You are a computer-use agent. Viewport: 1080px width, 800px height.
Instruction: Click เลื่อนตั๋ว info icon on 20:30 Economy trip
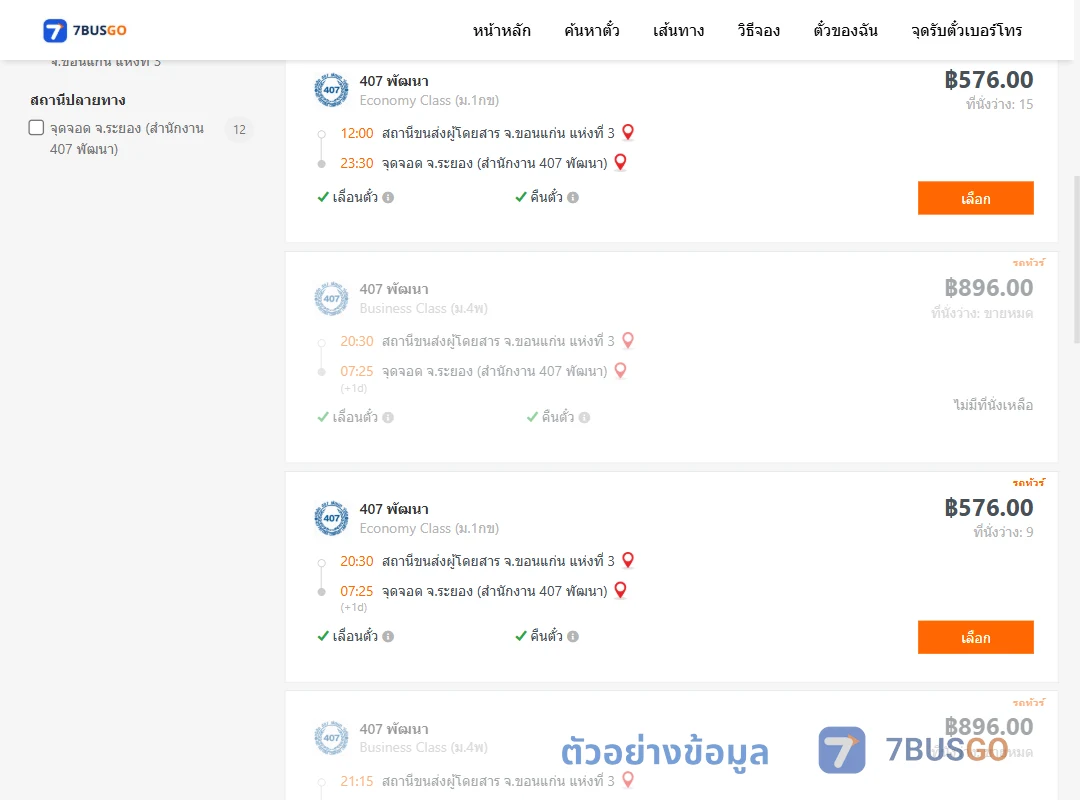tap(388, 637)
